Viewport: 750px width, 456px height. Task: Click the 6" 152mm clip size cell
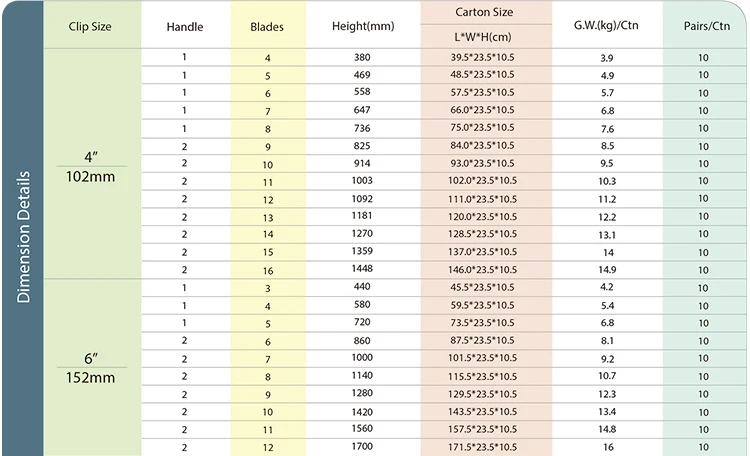click(x=91, y=368)
